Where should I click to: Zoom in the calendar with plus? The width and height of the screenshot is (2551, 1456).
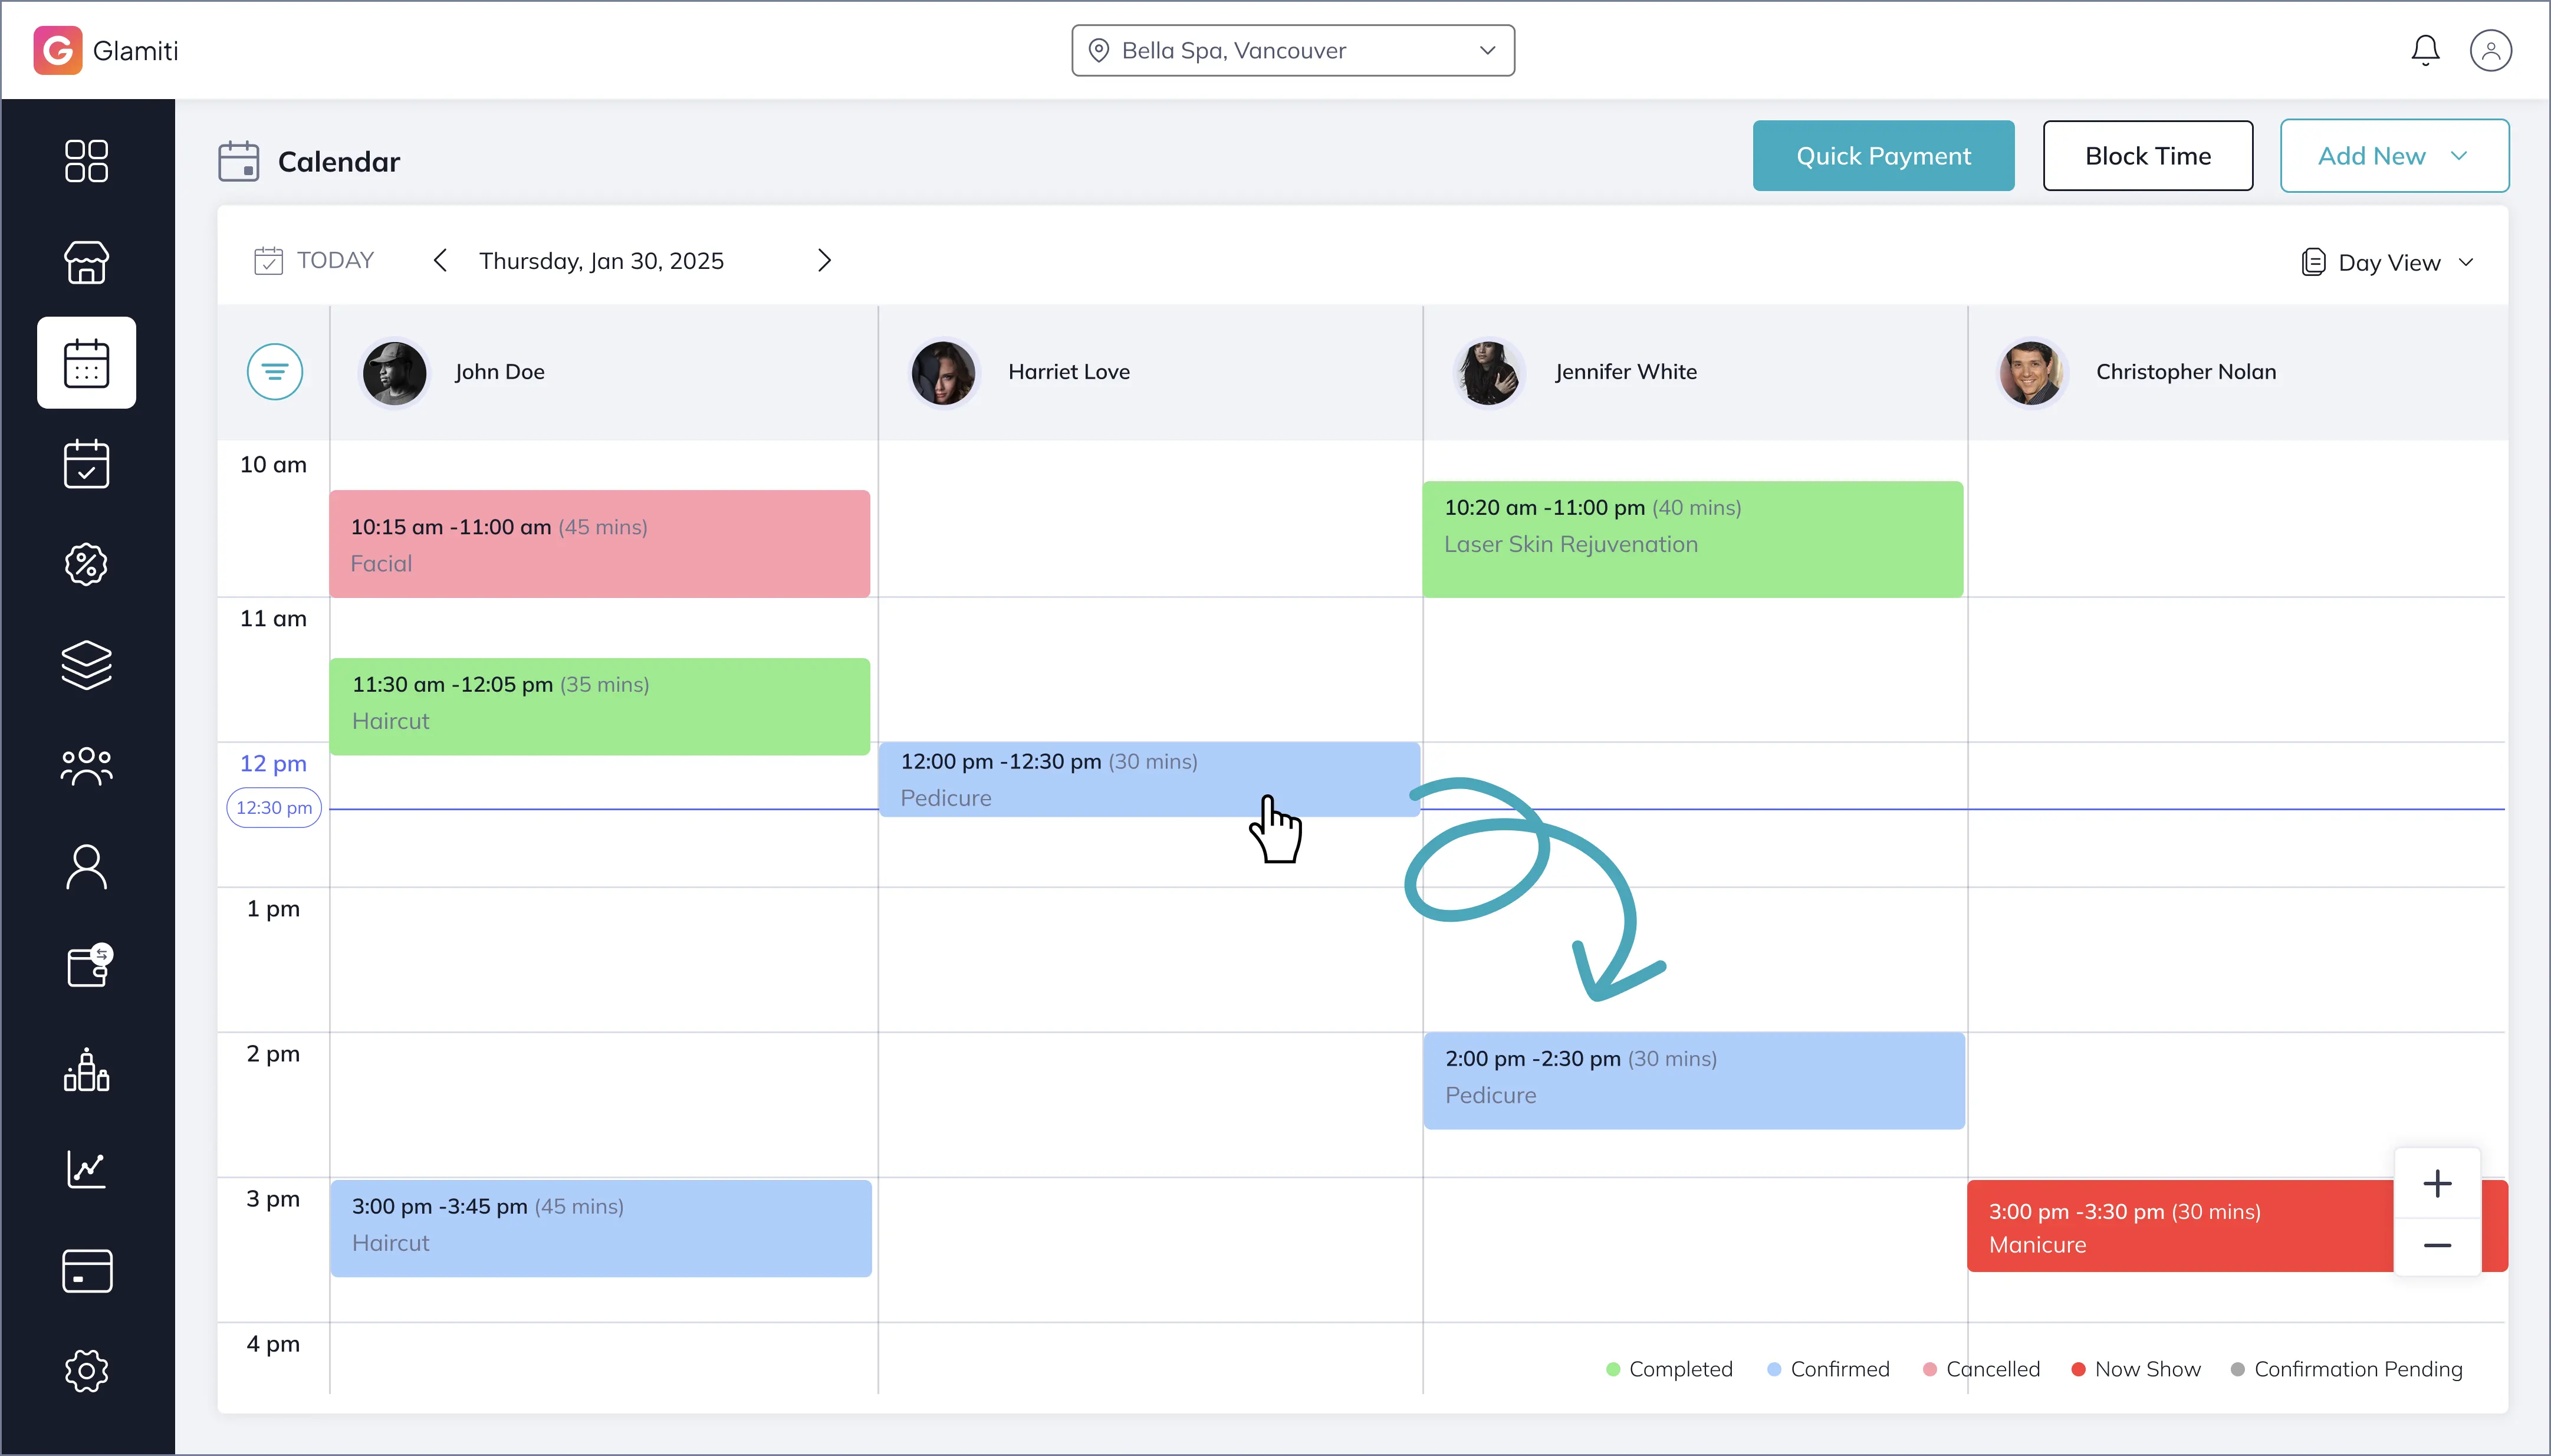[2437, 1184]
